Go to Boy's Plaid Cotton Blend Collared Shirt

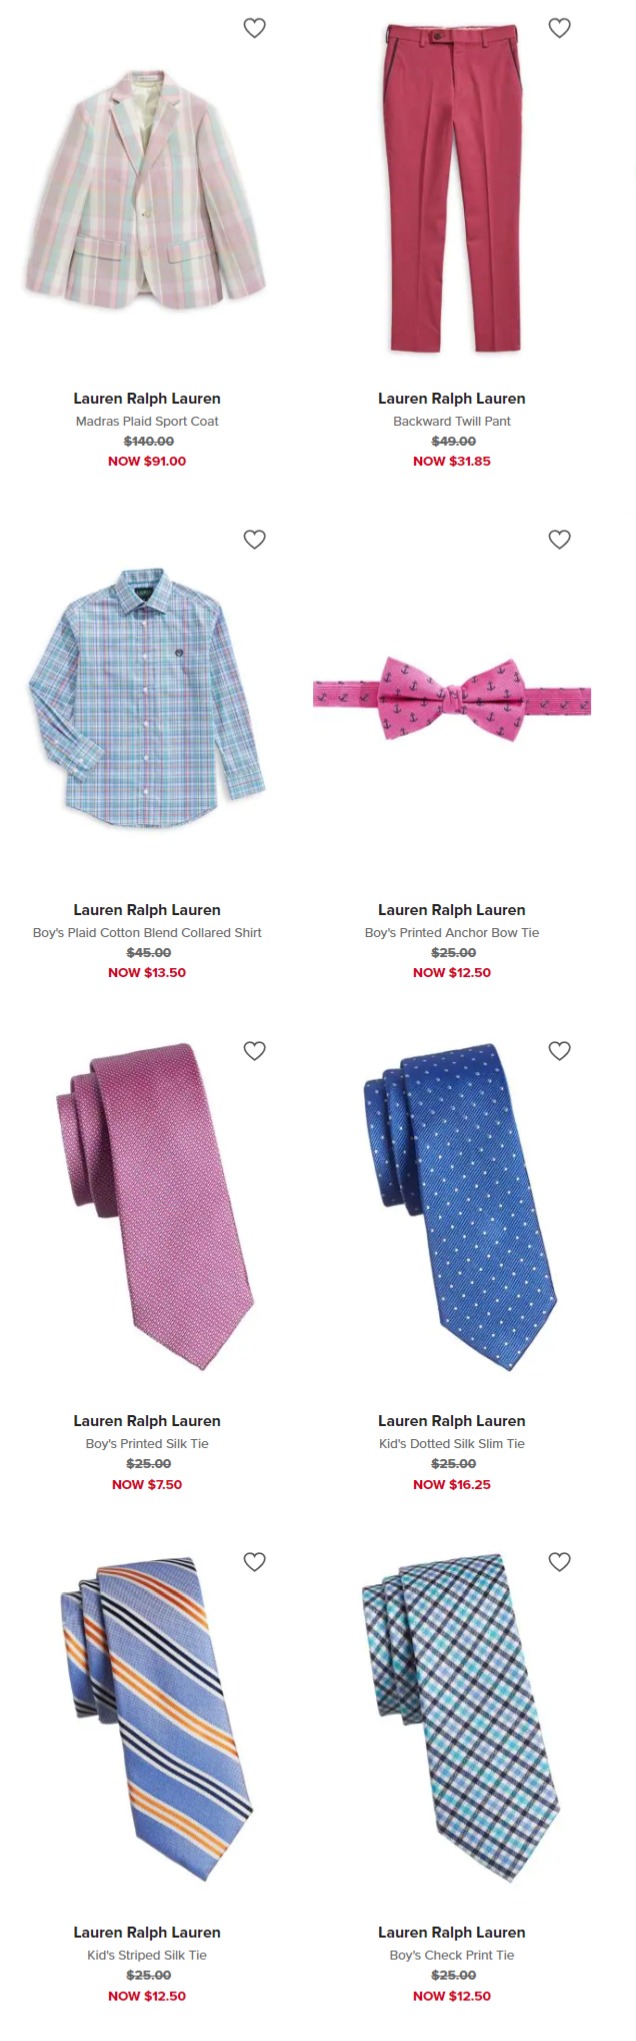(x=147, y=933)
